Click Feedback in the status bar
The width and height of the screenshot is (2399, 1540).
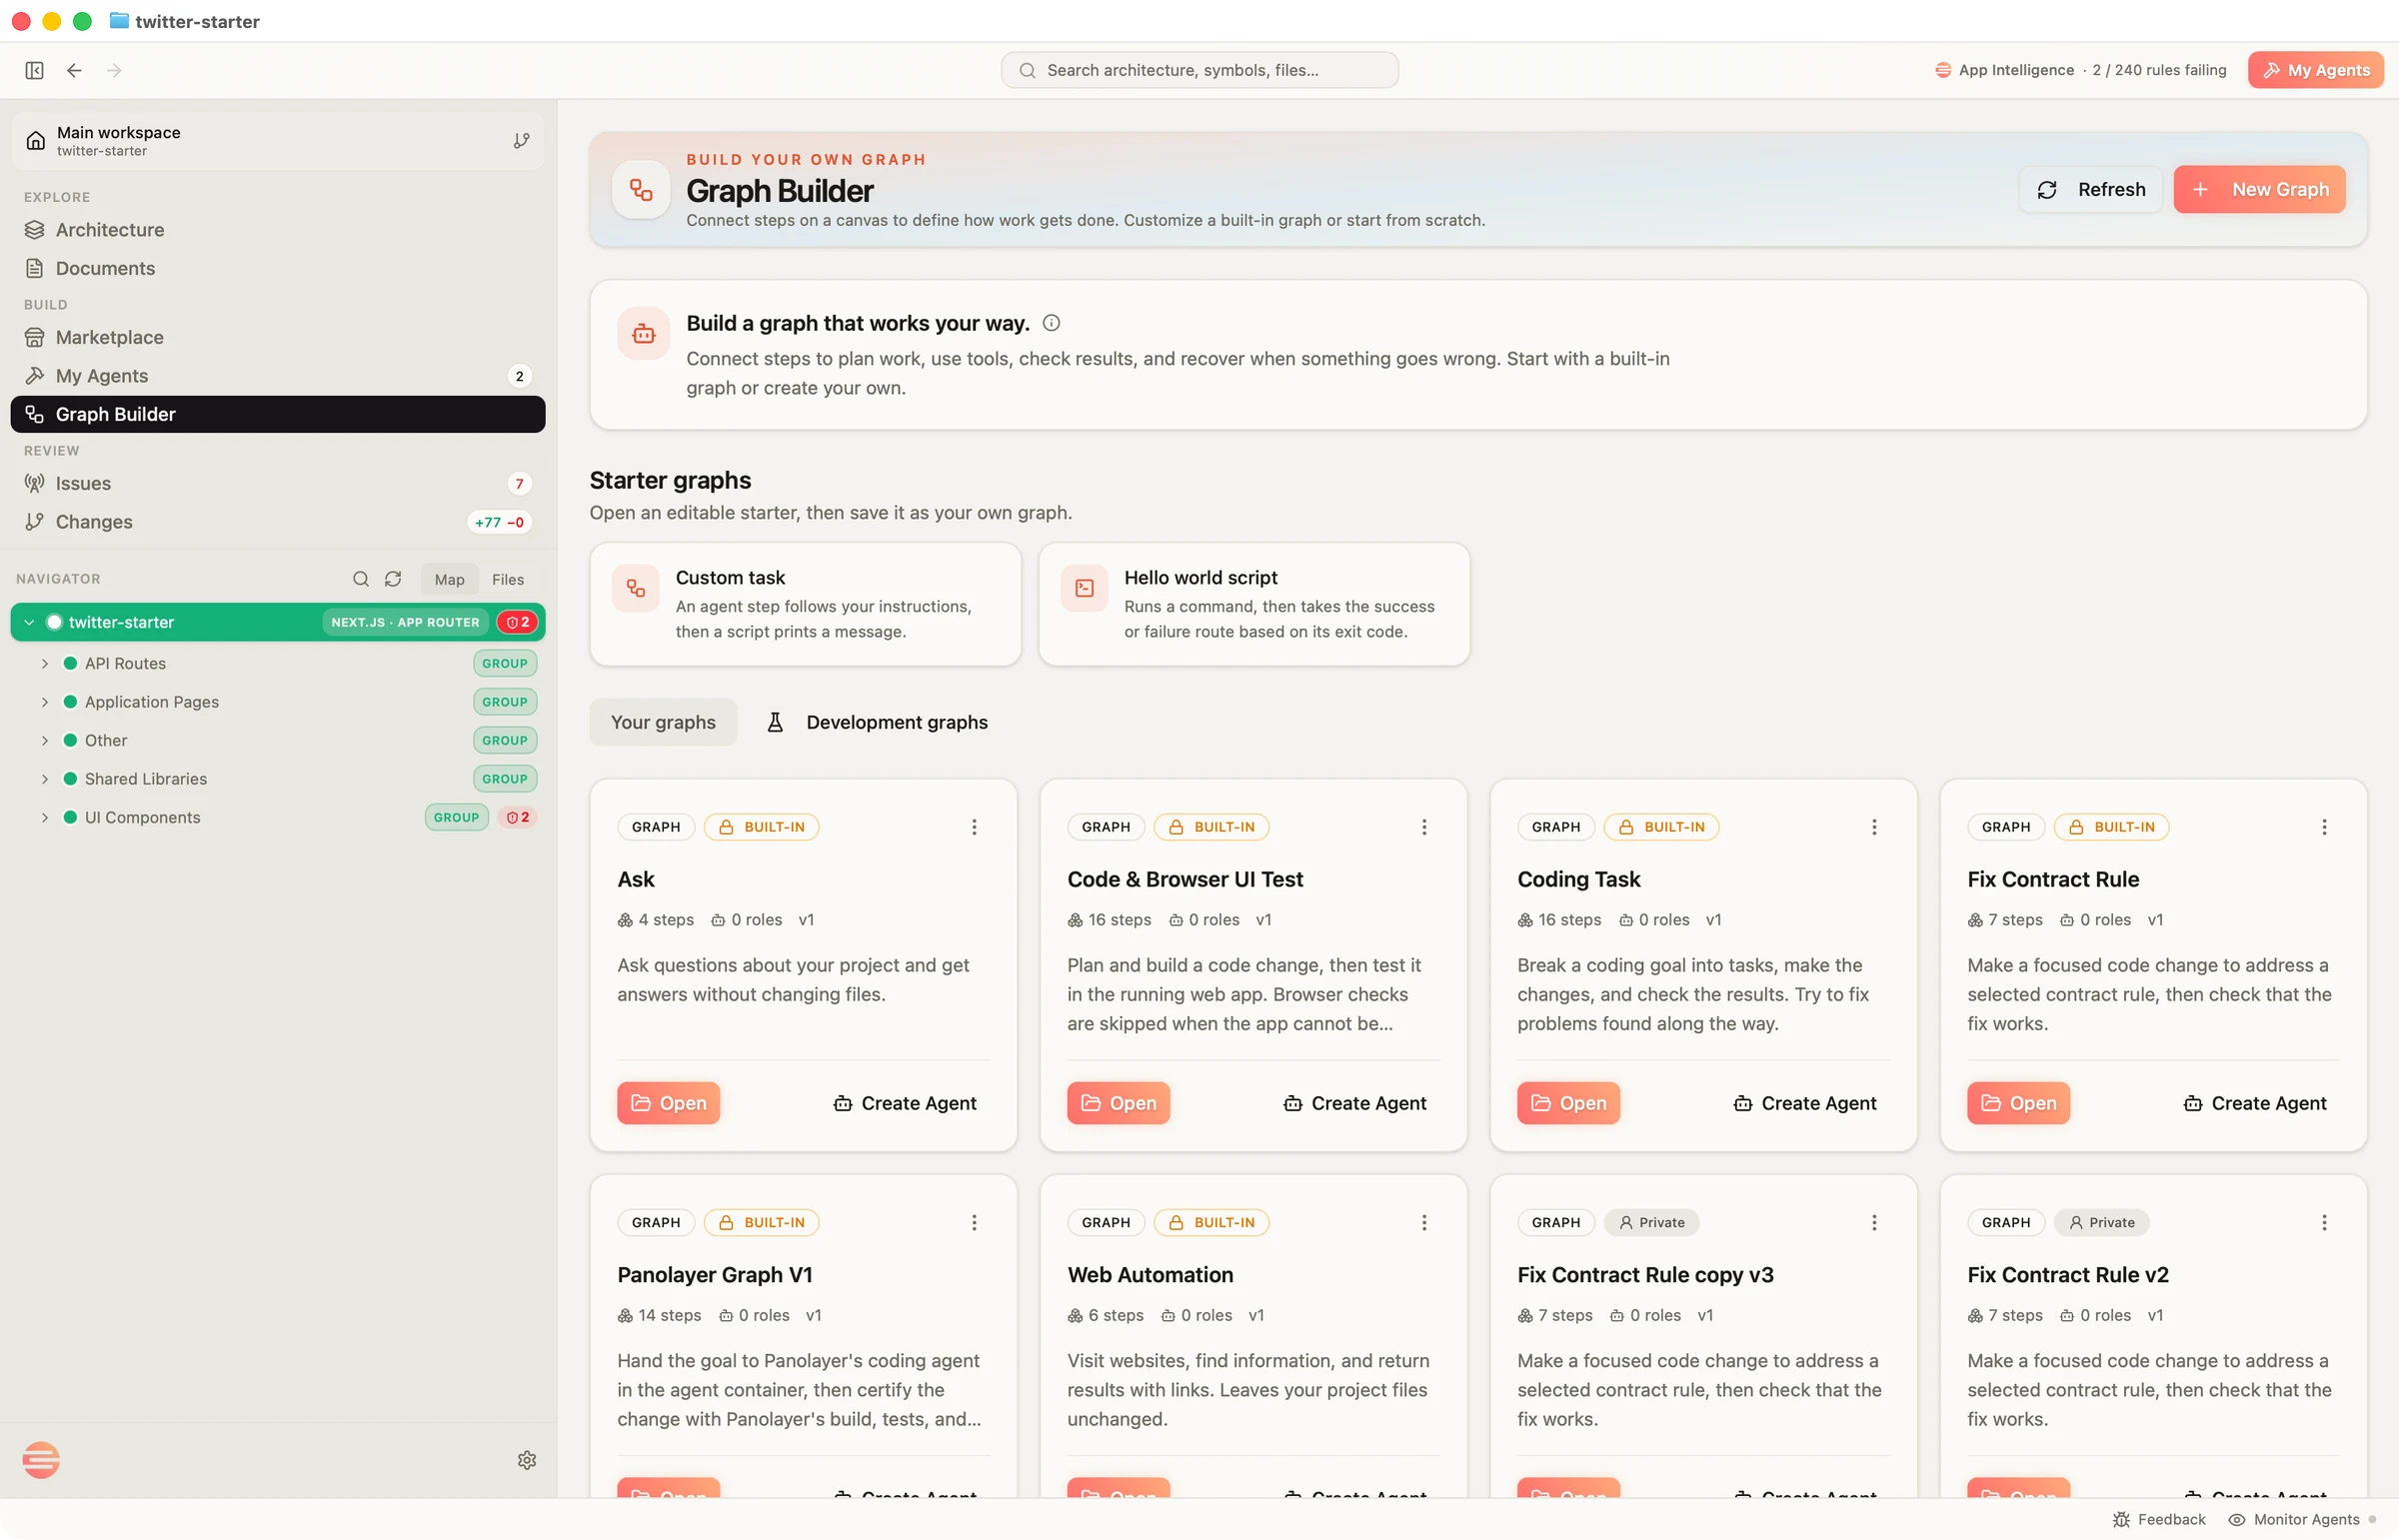click(x=2159, y=1519)
